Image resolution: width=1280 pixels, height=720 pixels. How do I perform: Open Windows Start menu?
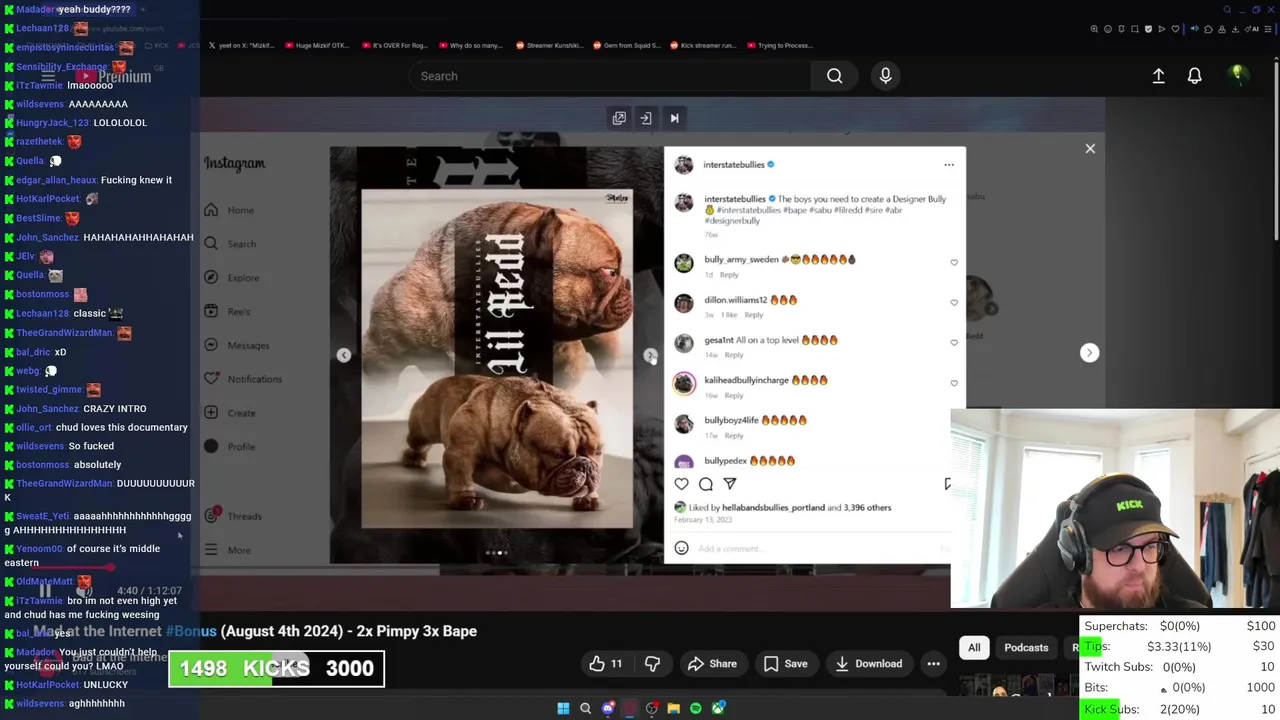(x=563, y=708)
